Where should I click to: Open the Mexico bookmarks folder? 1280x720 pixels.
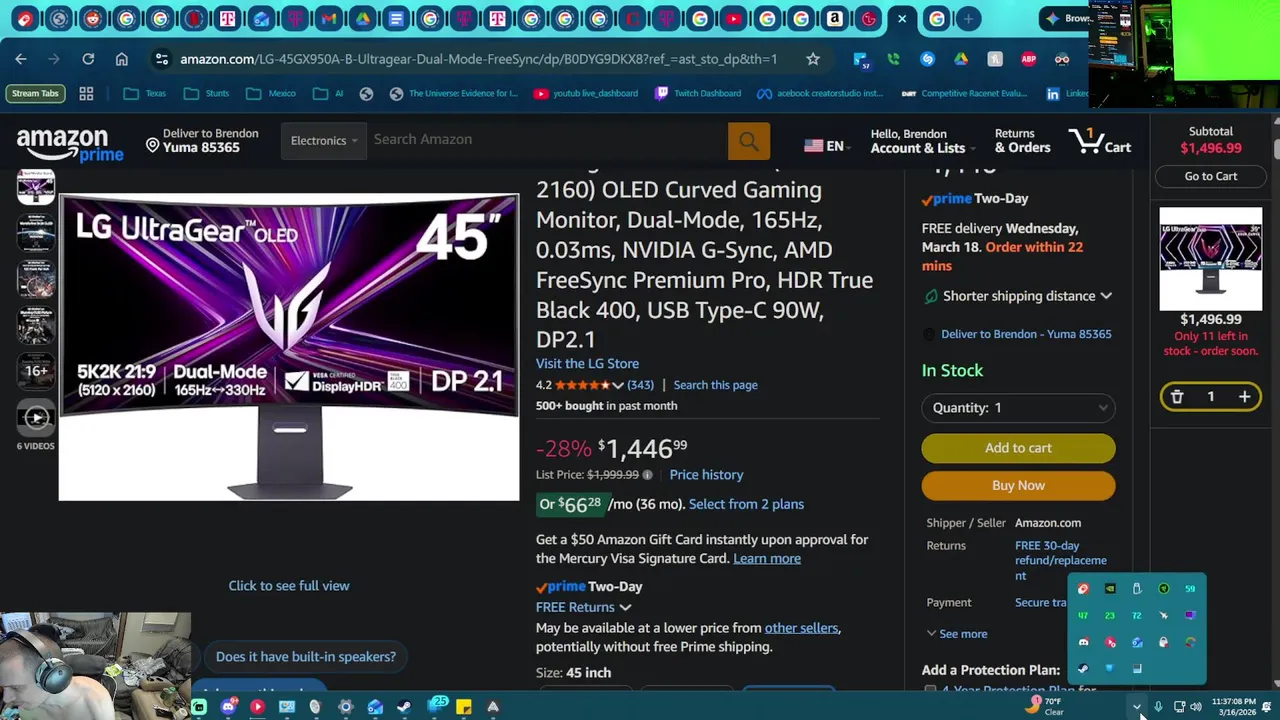click(270, 93)
